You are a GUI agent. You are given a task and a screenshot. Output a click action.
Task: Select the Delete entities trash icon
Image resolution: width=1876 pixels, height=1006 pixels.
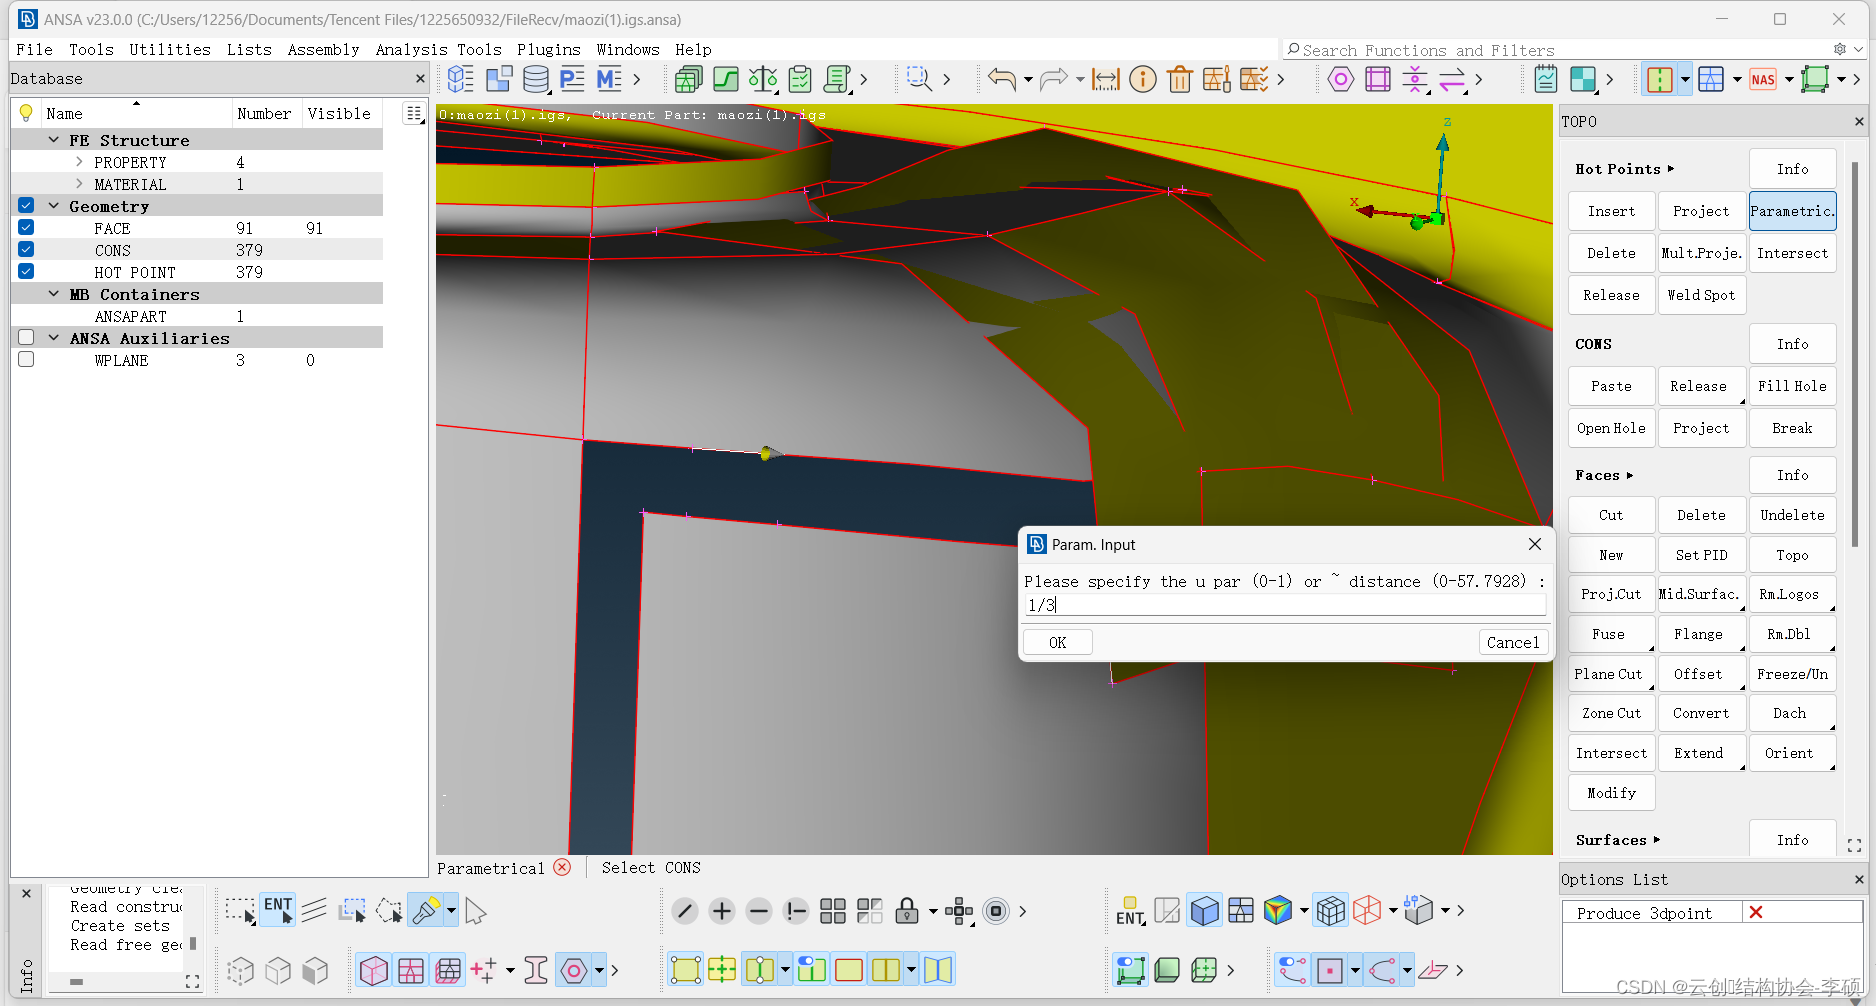tap(1180, 79)
